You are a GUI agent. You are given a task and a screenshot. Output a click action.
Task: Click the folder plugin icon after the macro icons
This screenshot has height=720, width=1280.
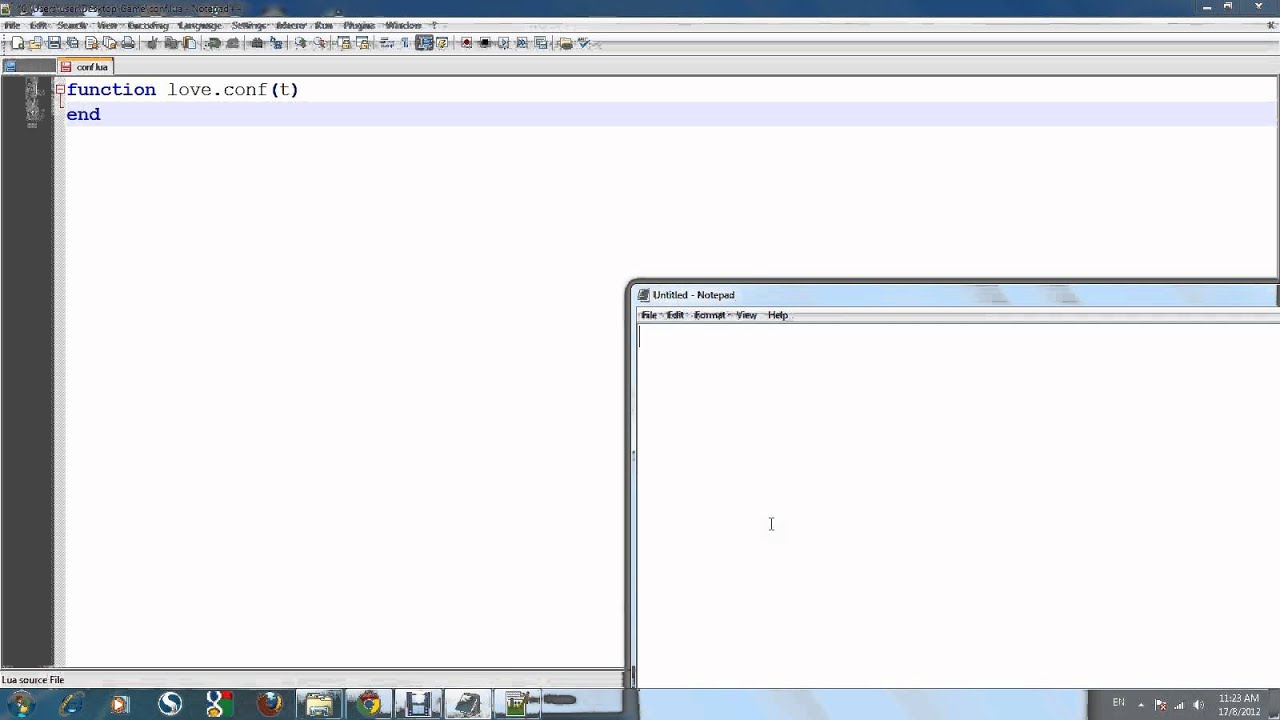565,43
